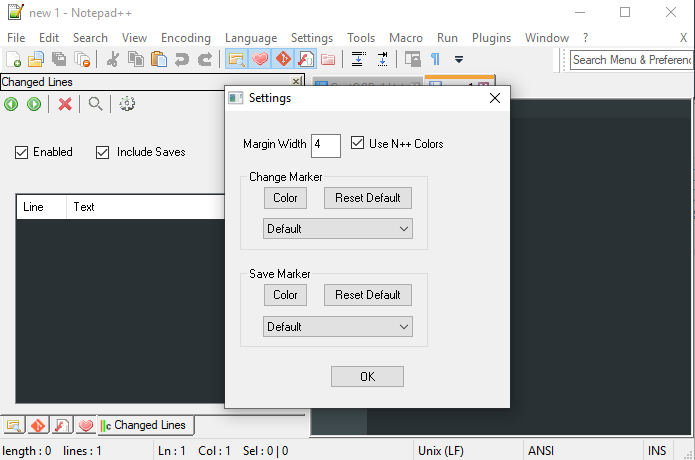Go to next change with green right arrow
The width and height of the screenshot is (695, 460).
[34, 104]
